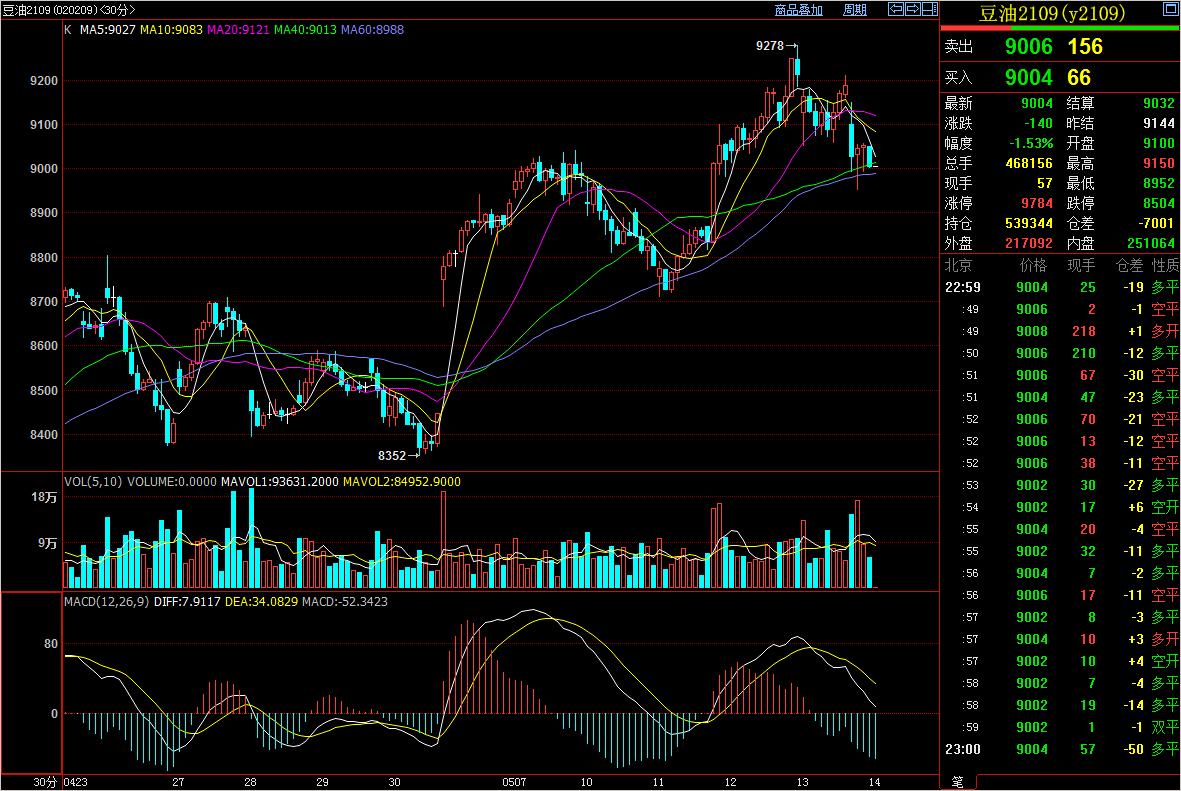The image size is (1181, 791).
Task: Click the 8352 low price annotation
Action: click(392, 455)
